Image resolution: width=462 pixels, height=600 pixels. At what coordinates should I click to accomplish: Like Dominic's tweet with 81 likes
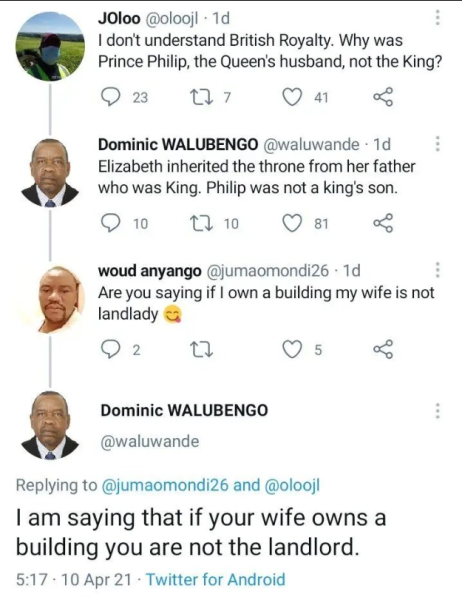(x=292, y=223)
